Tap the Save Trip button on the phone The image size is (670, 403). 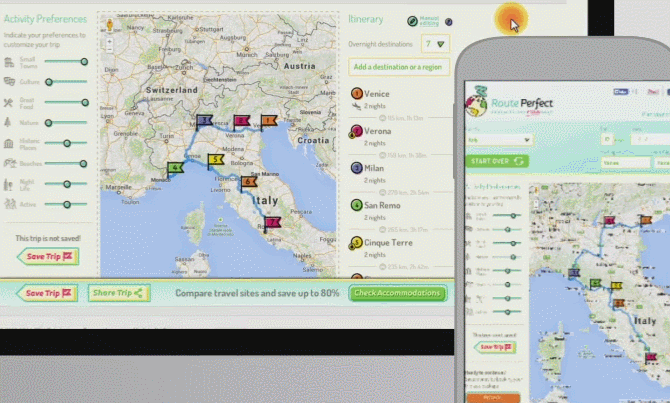click(495, 347)
